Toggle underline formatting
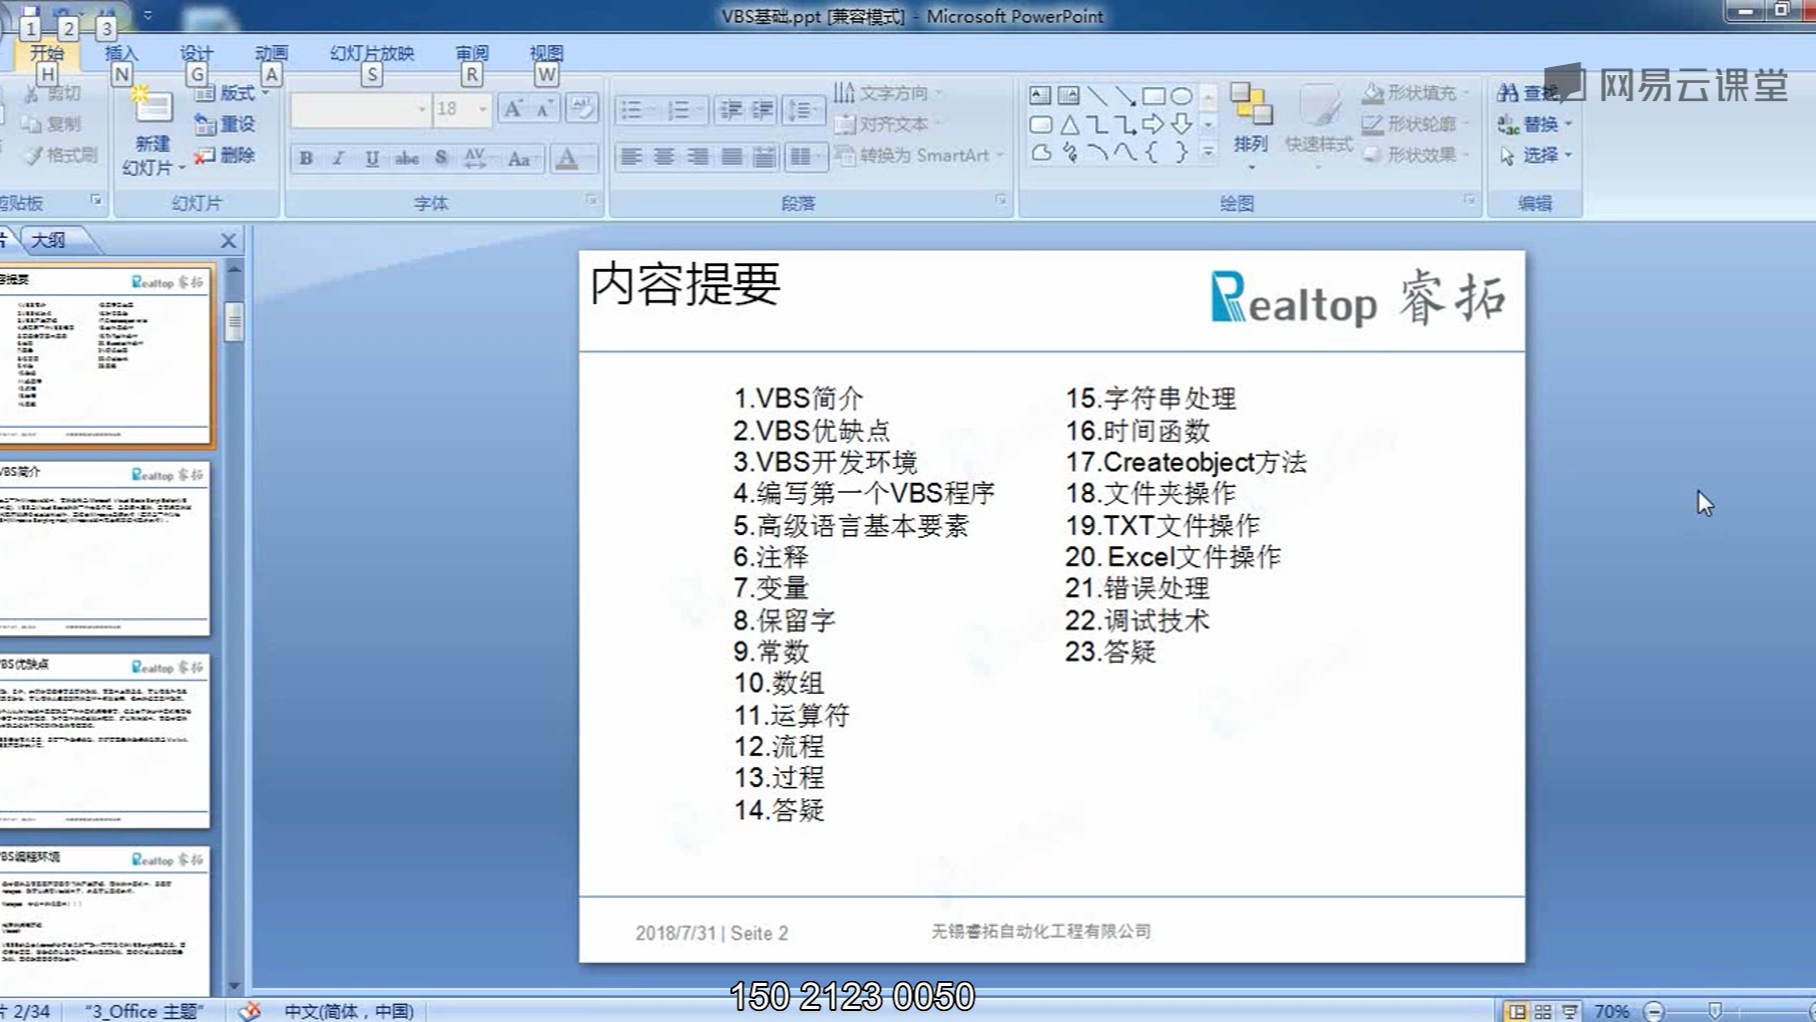 [372, 158]
